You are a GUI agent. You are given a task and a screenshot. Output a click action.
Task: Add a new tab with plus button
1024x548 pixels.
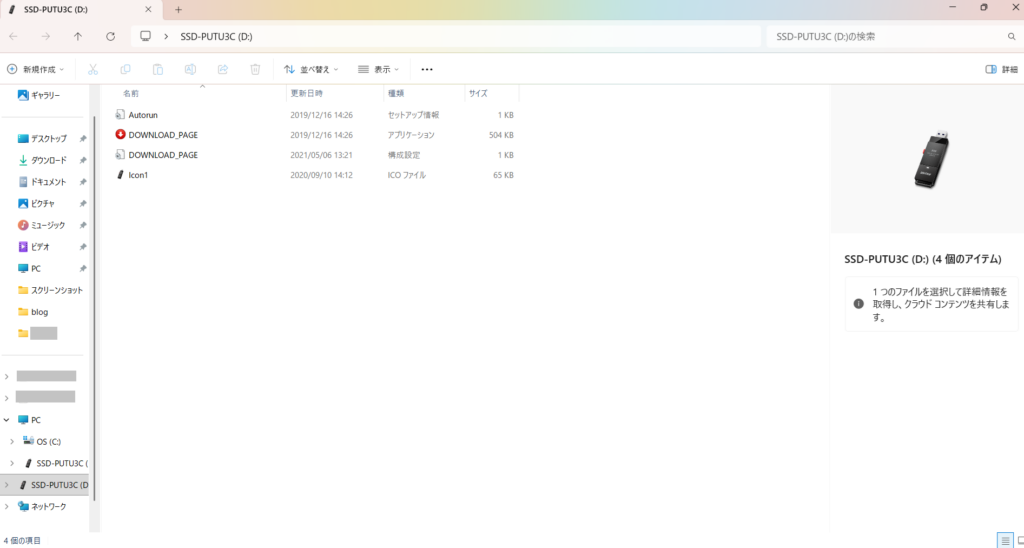(178, 9)
